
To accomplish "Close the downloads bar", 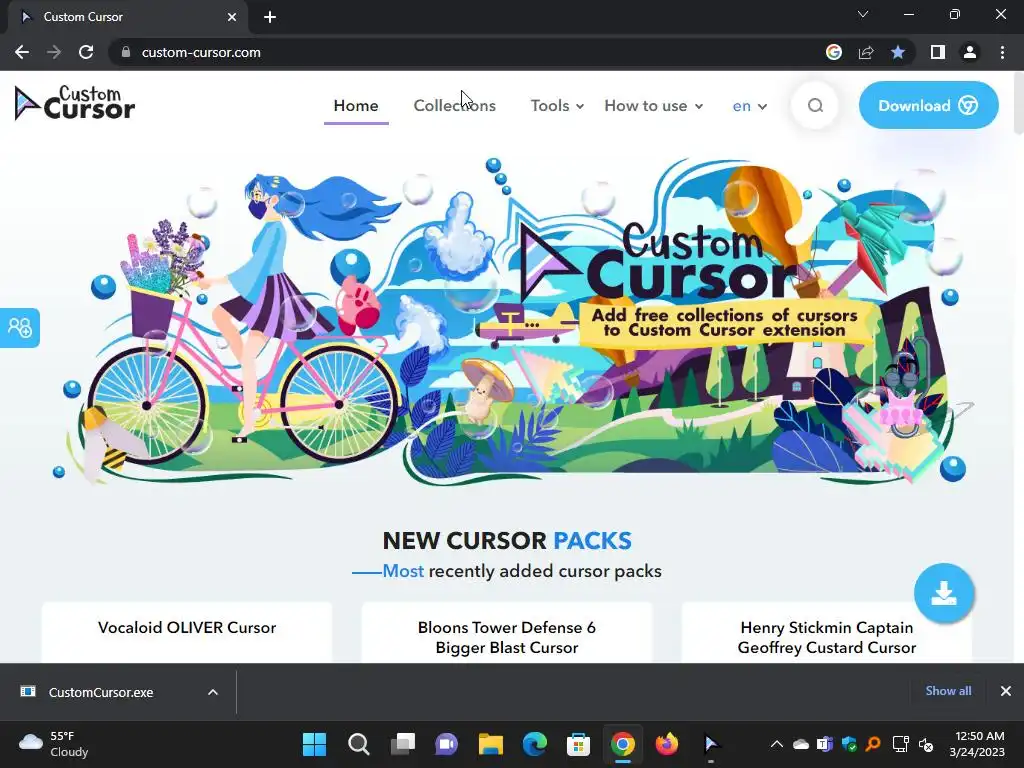I will [1006, 691].
